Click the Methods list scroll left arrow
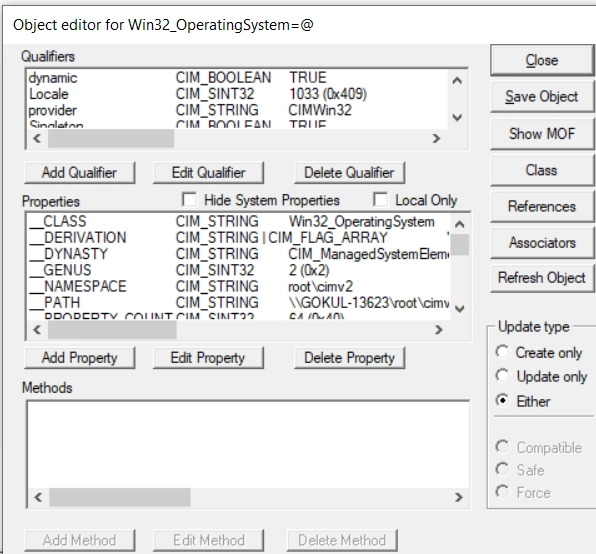This screenshot has height=554, width=596. (x=38, y=497)
